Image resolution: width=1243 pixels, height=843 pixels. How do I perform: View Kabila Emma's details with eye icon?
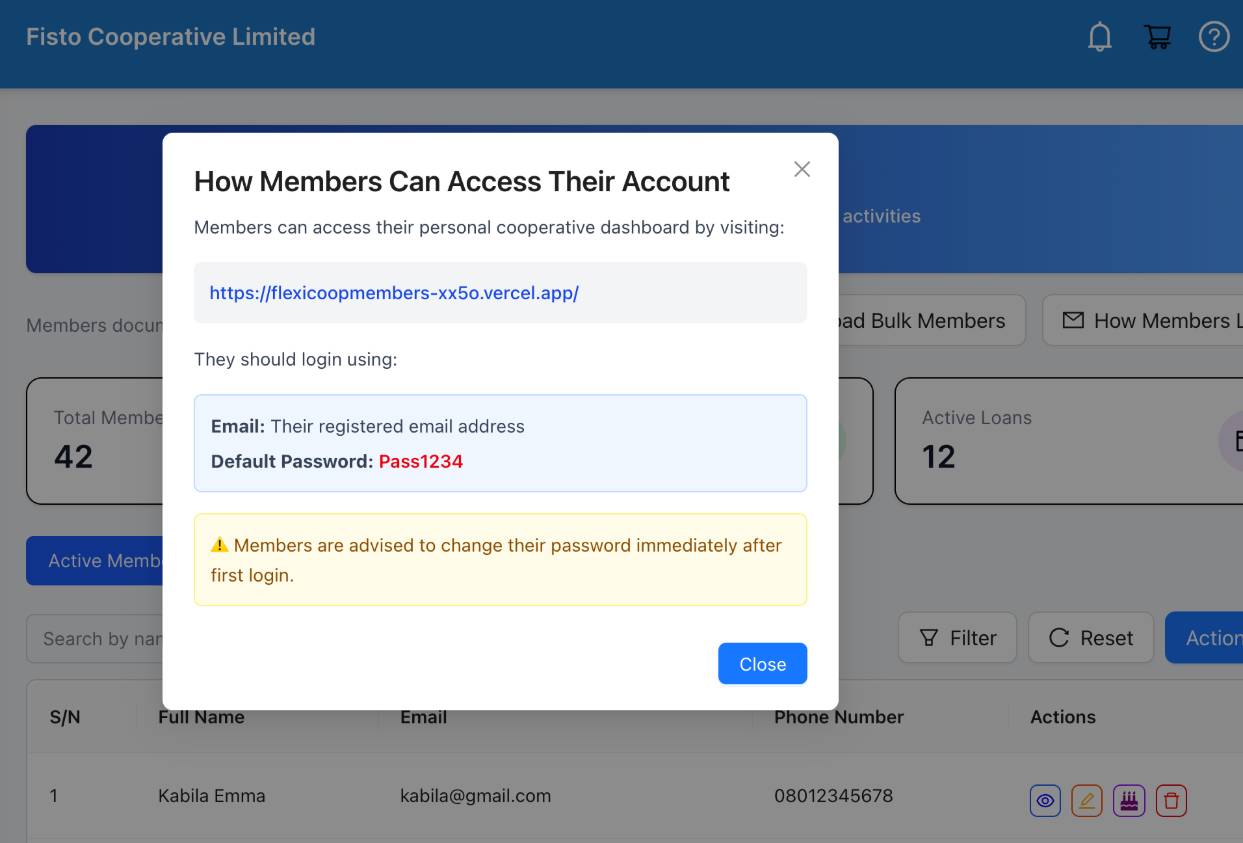pos(1045,801)
